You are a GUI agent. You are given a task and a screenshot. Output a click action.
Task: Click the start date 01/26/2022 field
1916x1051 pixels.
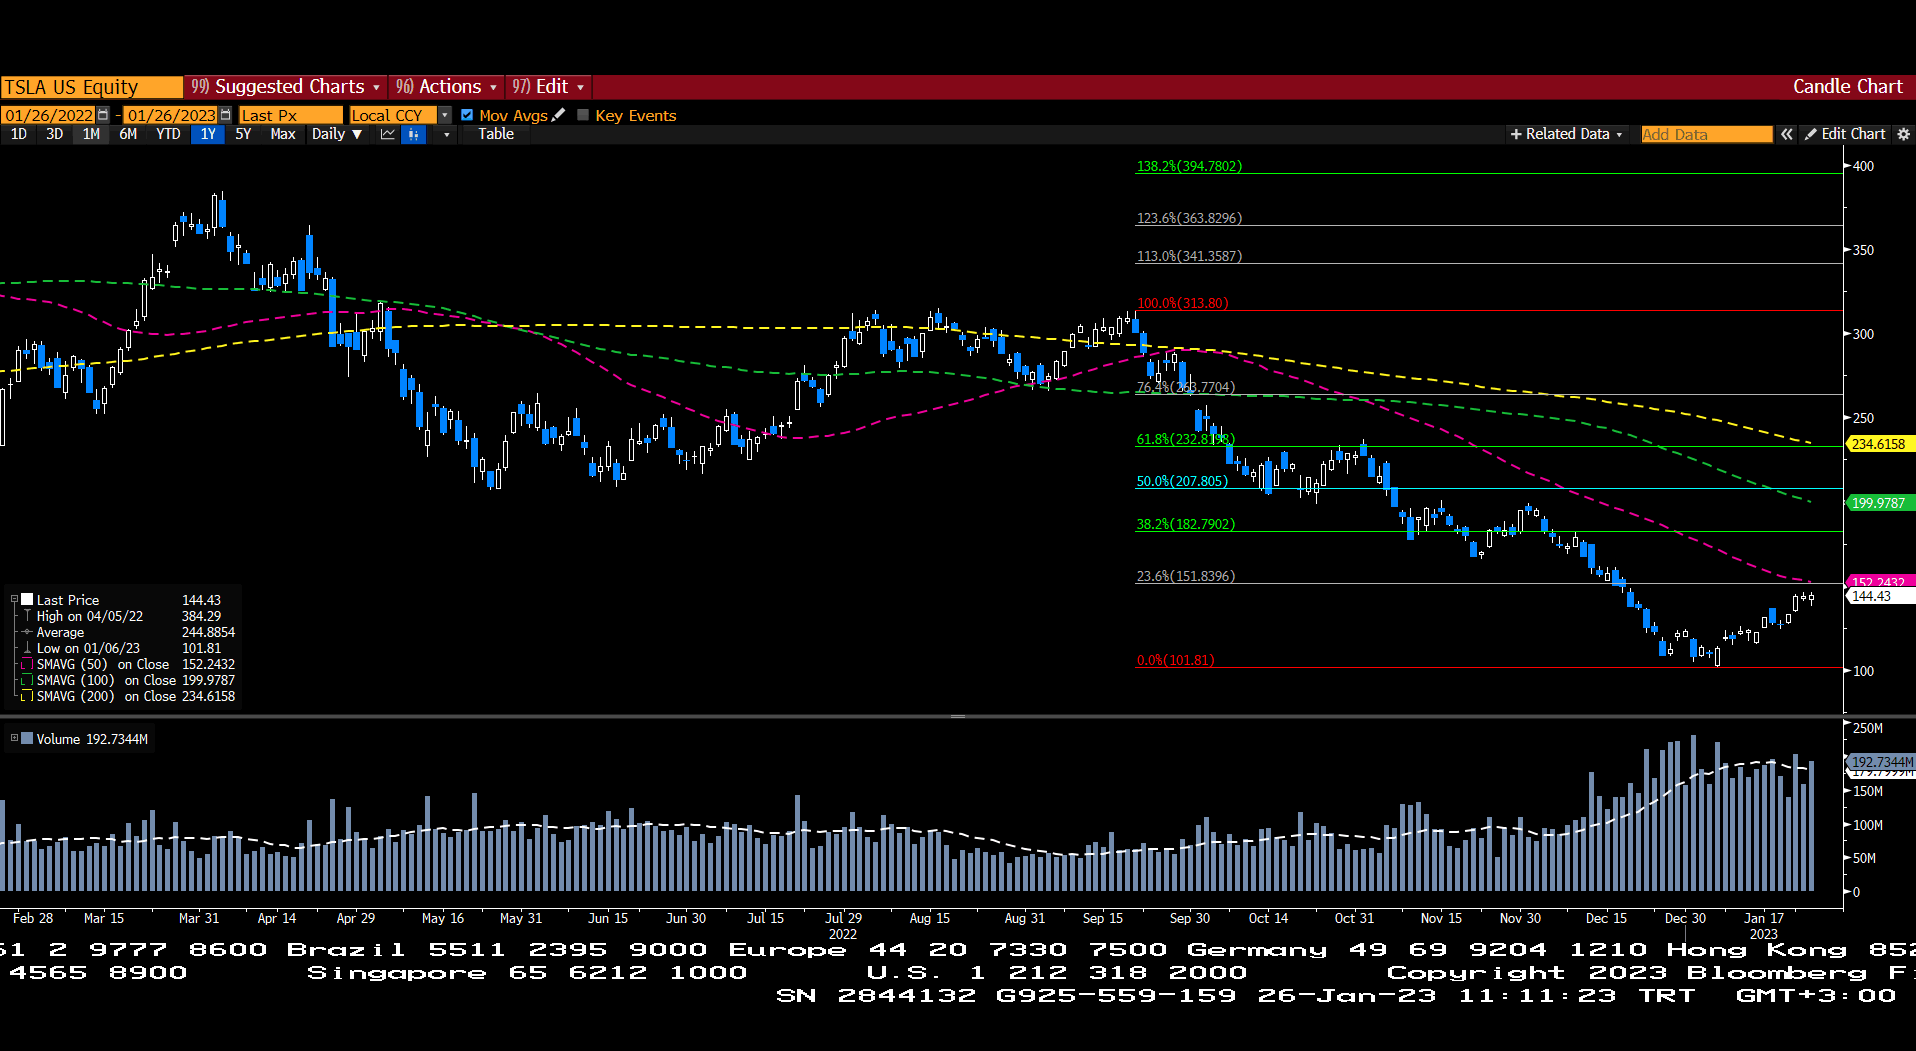(x=49, y=115)
